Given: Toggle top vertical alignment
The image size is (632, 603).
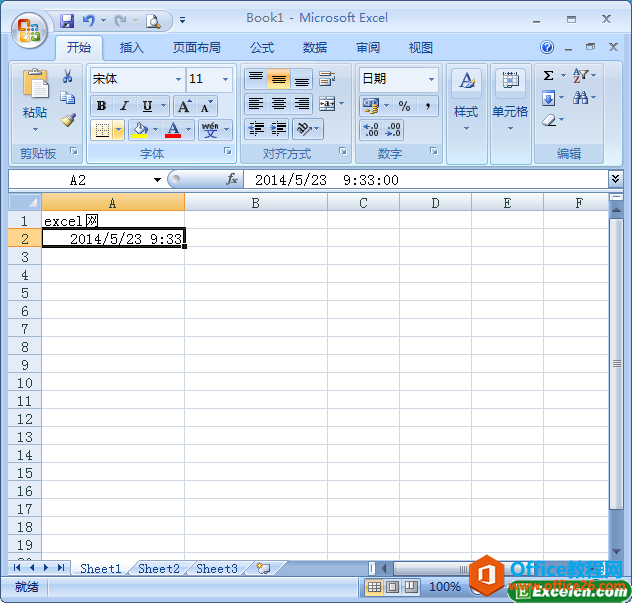Looking at the screenshot, I should 256,79.
